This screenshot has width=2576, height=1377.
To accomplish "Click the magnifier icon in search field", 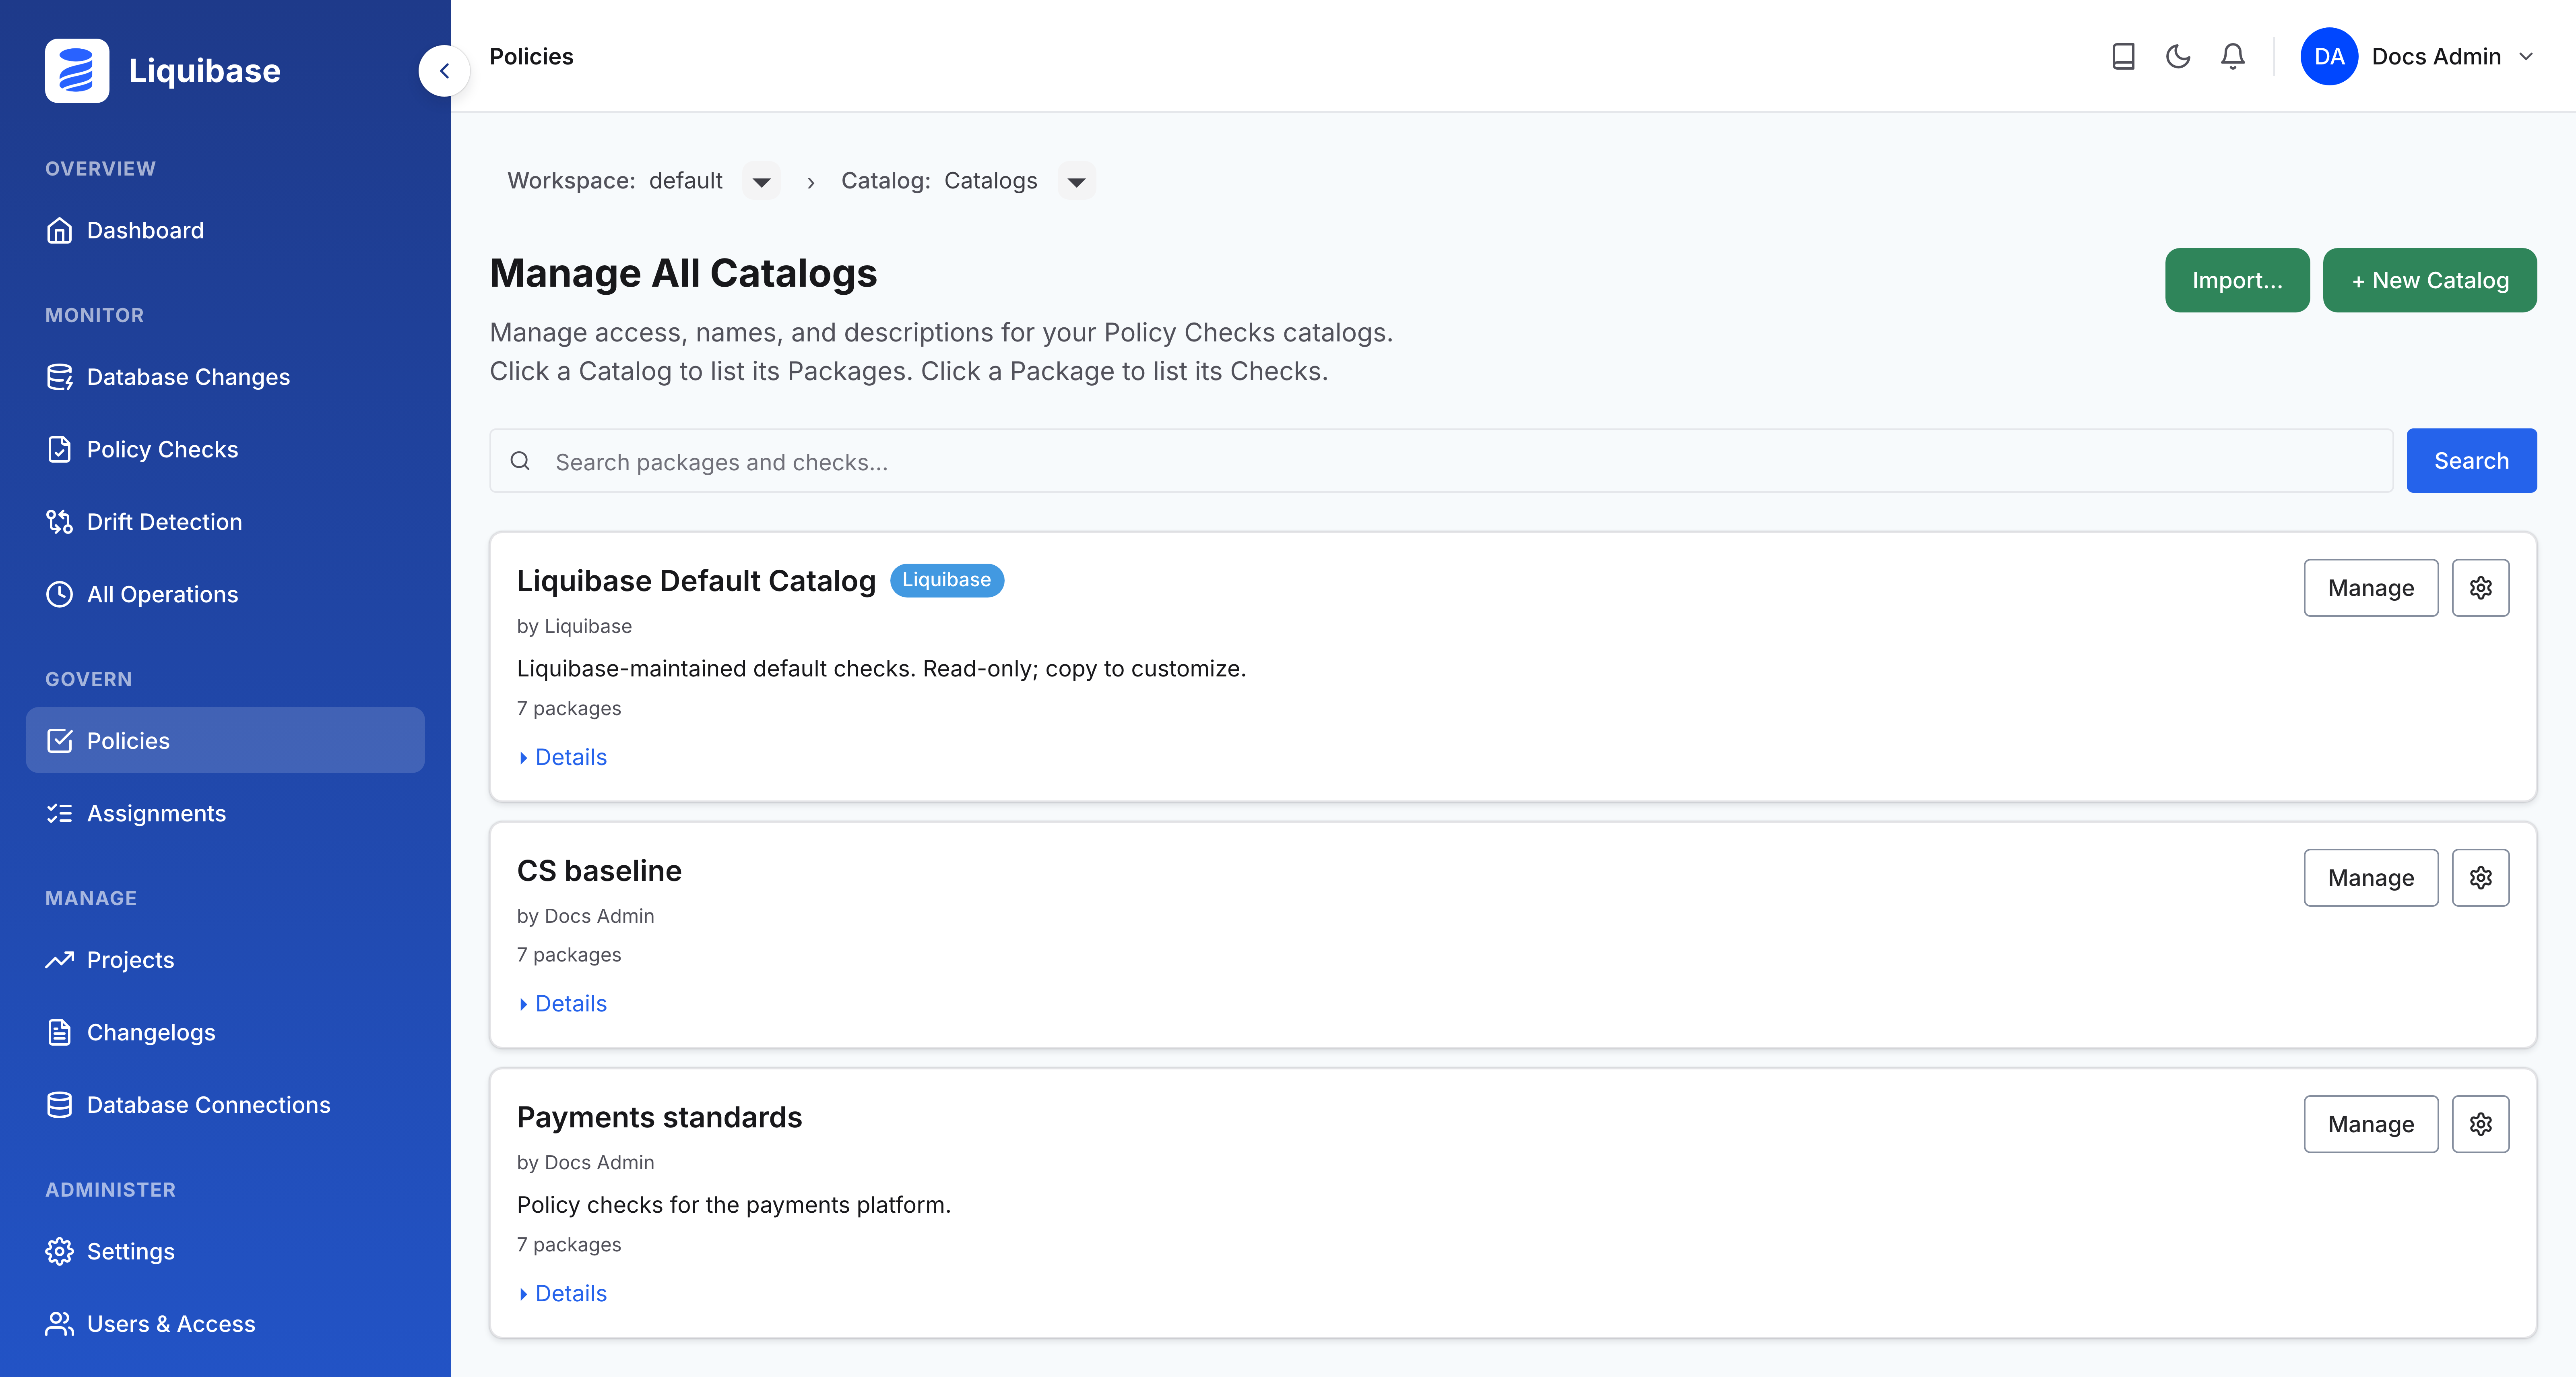I will pos(520,461).
